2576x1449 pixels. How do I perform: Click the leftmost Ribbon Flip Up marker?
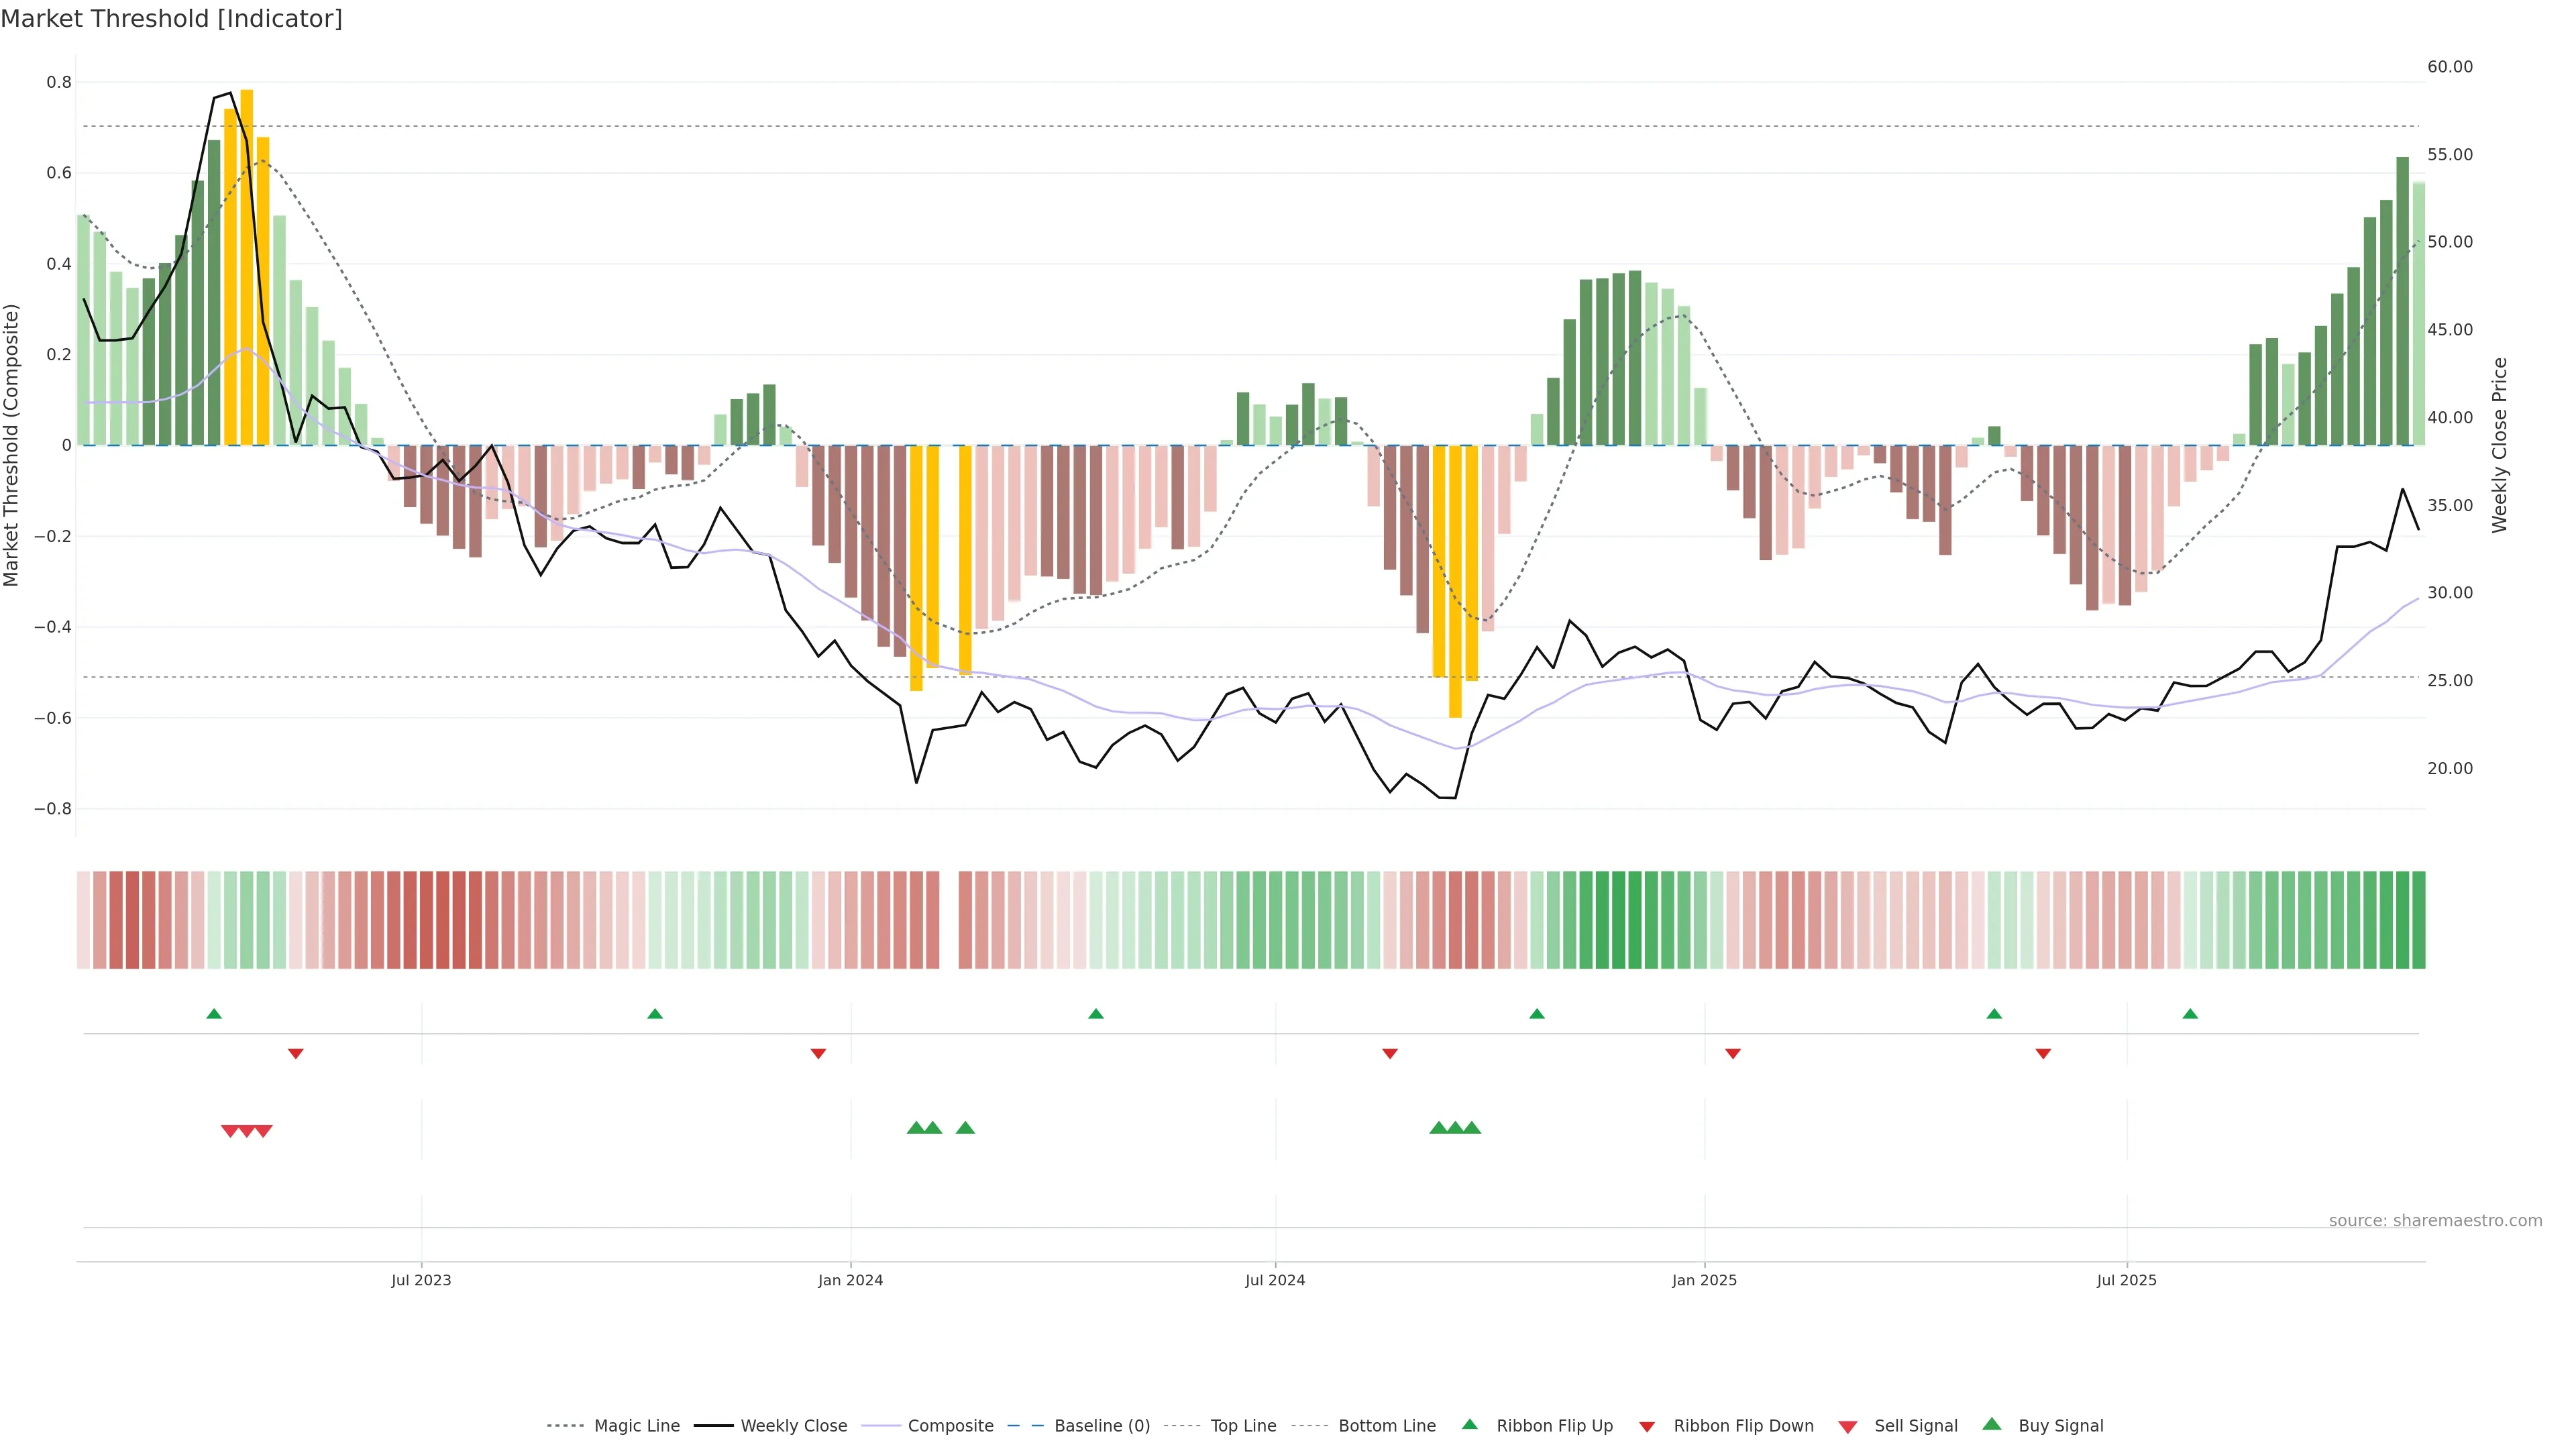click(214, 1014)
